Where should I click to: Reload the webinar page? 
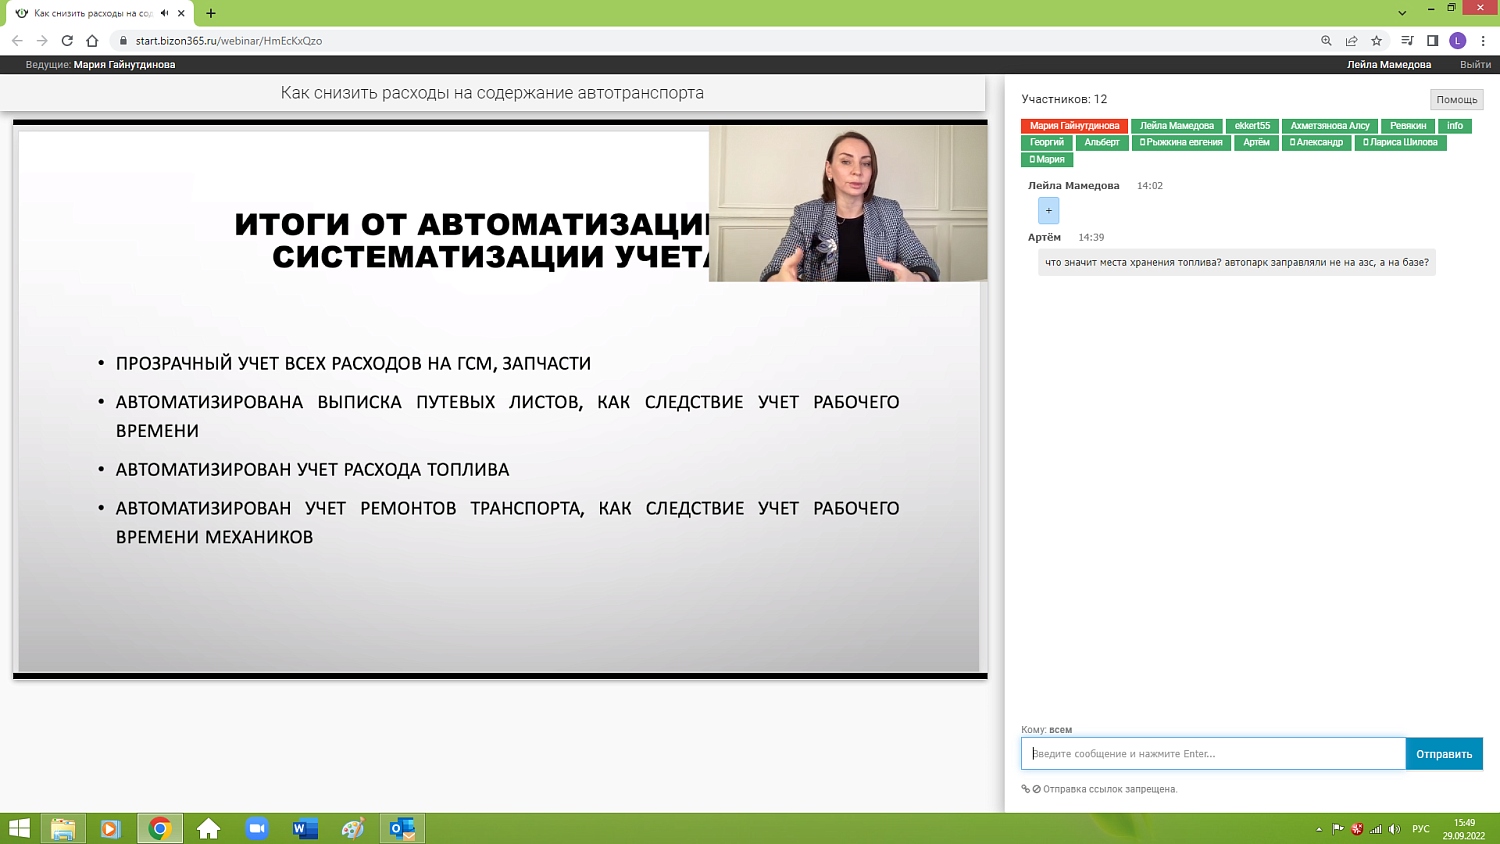[67, 41]
